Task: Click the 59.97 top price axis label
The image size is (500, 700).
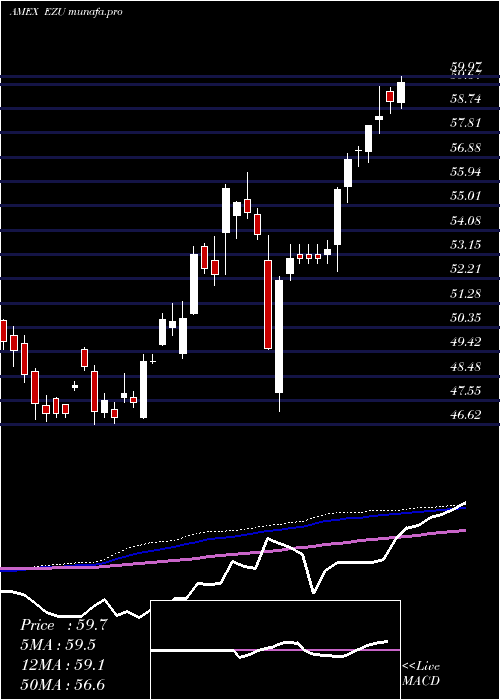Action: [x=466, y=68]
